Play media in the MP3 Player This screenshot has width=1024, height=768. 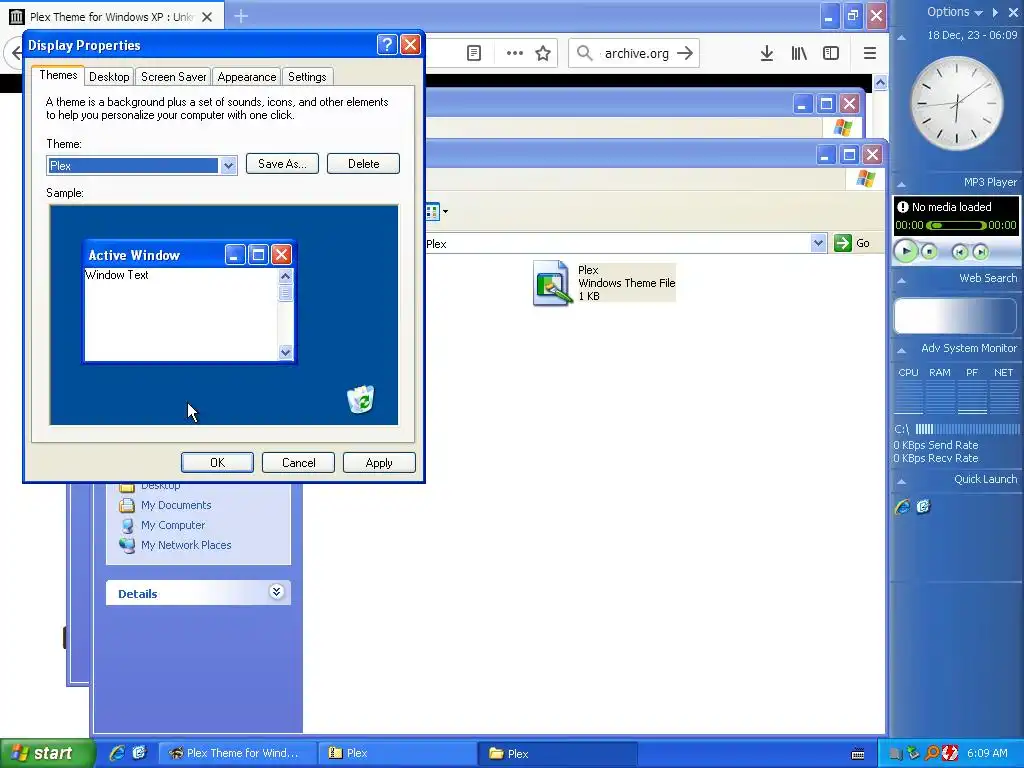coord(906,251)
